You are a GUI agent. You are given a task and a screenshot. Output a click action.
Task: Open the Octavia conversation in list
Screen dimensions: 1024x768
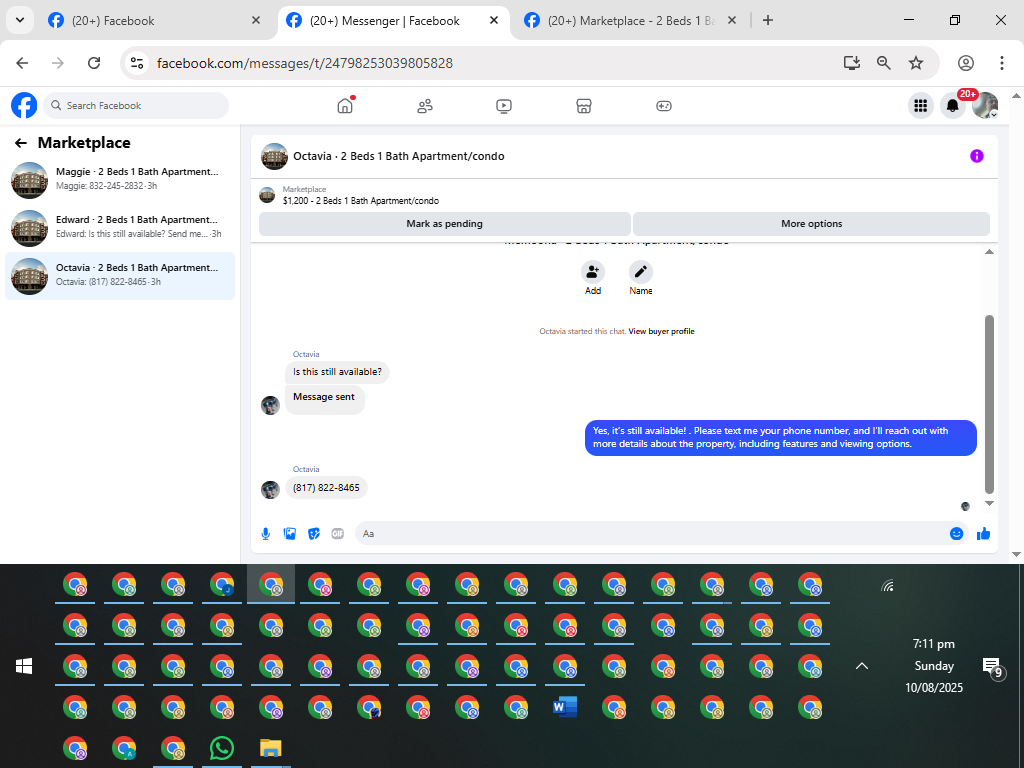coord(120,276)
